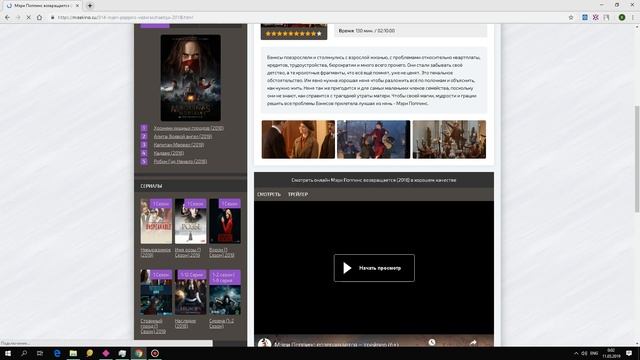Open the third top-list link, Капитан Марвел (2019)
The height and width of the screenshot is (360, 640).
tap(179, 144)
